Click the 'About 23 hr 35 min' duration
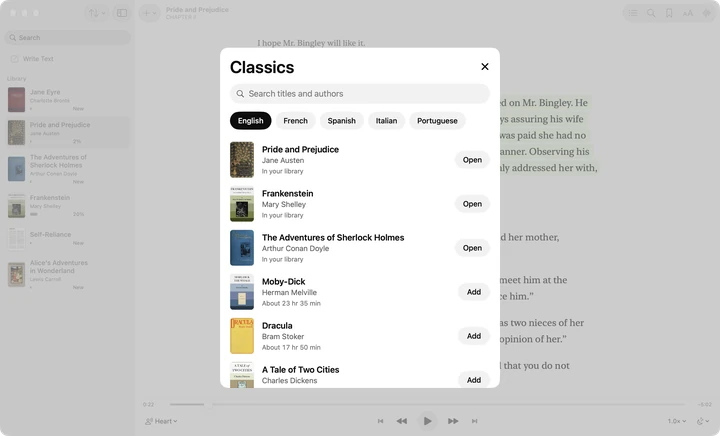Image resolution: width=720 pixels, height=436 pixels. pyautogui.click(x=291, y=303)
